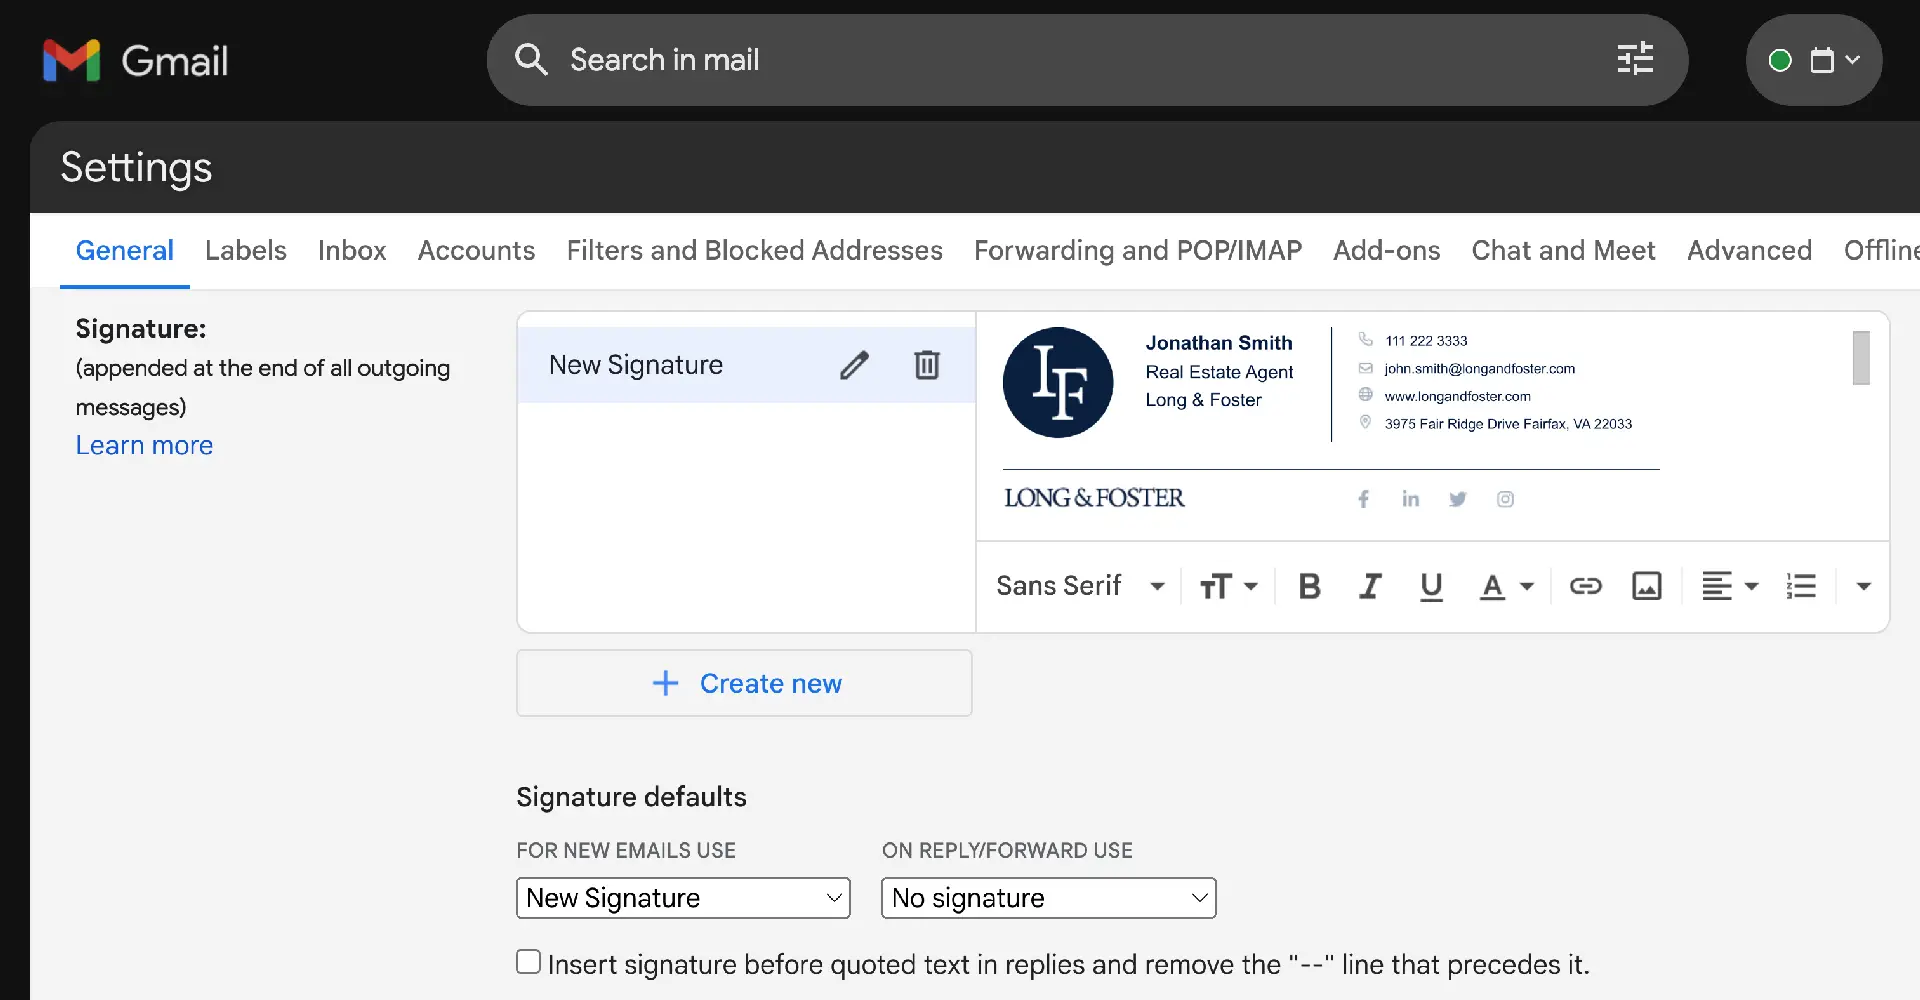Expand the text size dropdown
1920x1000 pixels.
coord(1228,586)
